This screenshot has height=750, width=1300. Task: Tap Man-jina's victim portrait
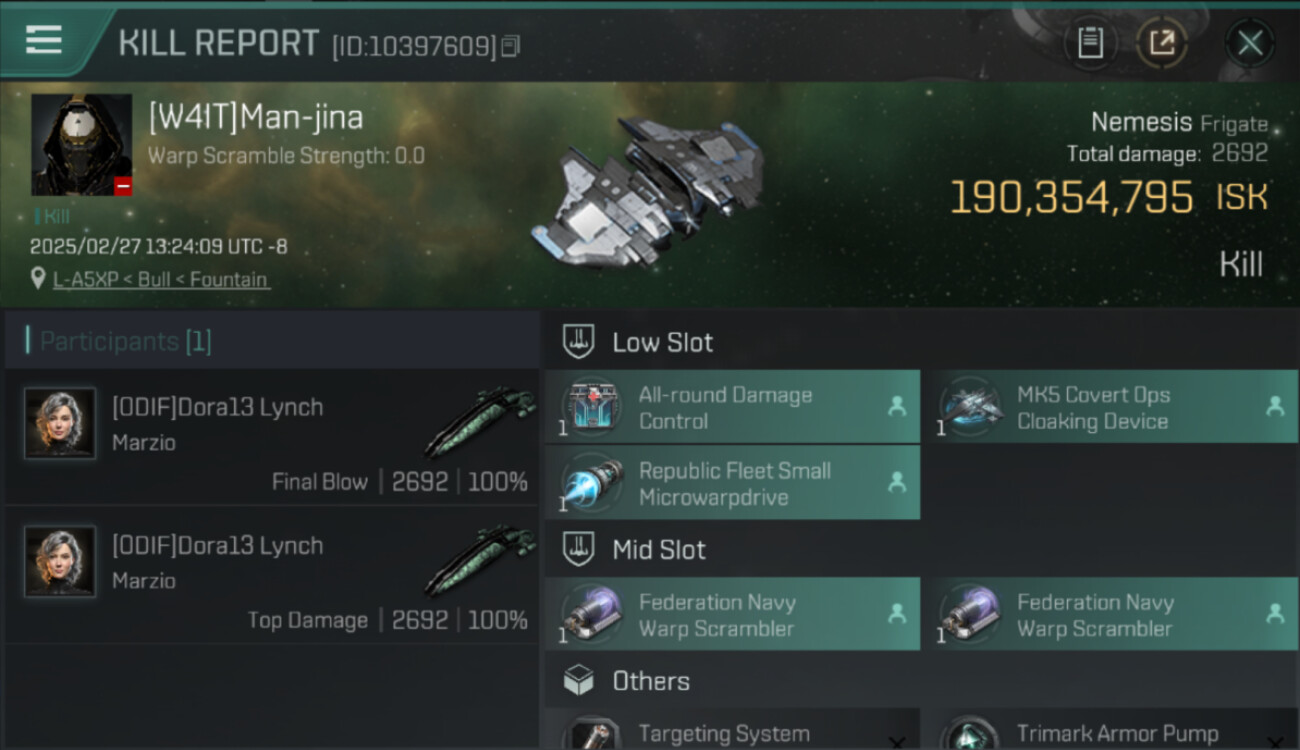[81, 145]
